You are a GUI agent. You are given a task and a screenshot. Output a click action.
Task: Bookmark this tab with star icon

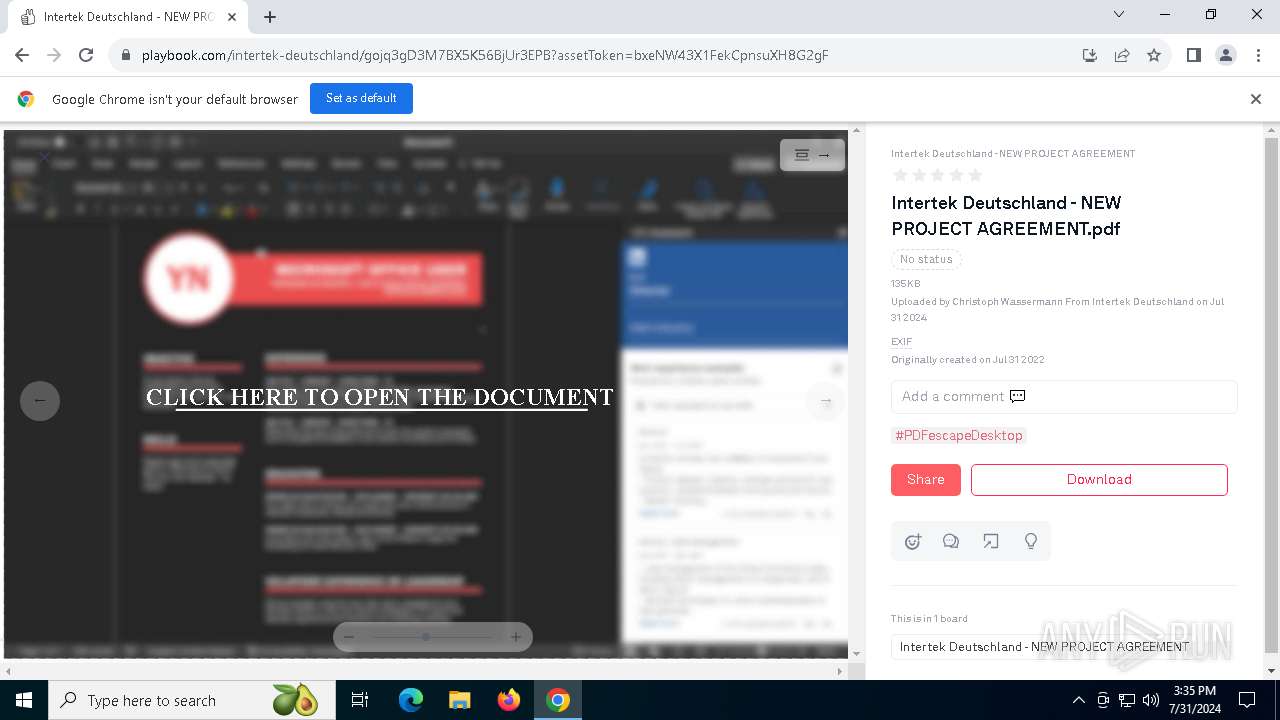(1154, 55)
